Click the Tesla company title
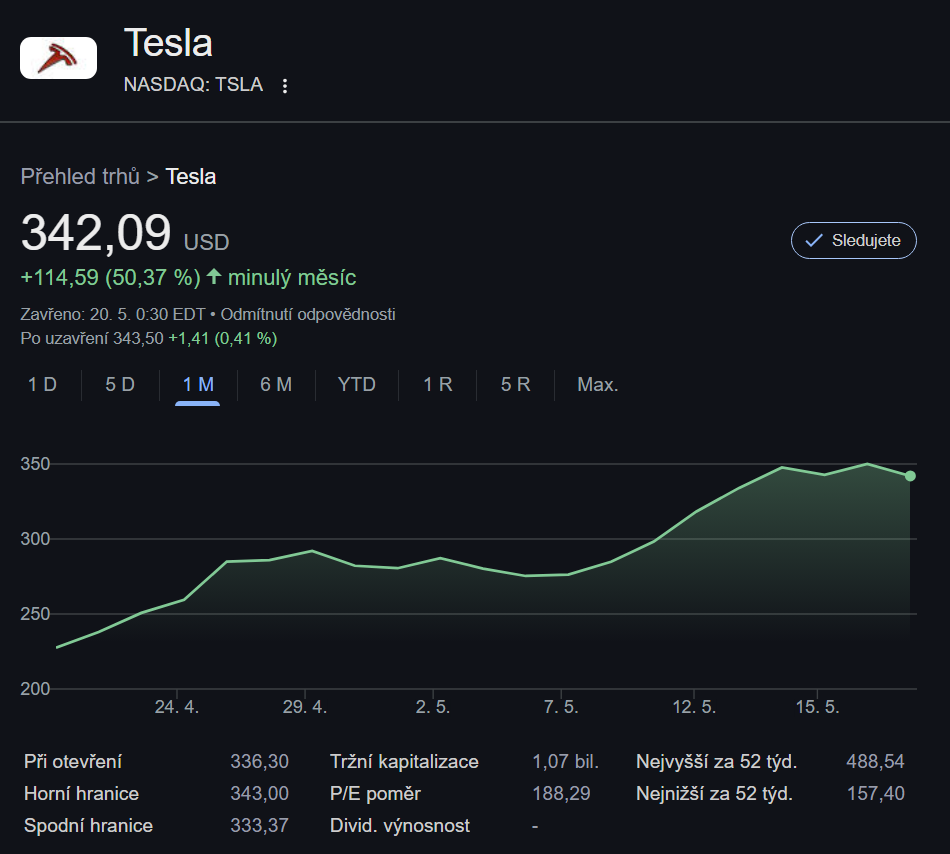 pos(168,43)
